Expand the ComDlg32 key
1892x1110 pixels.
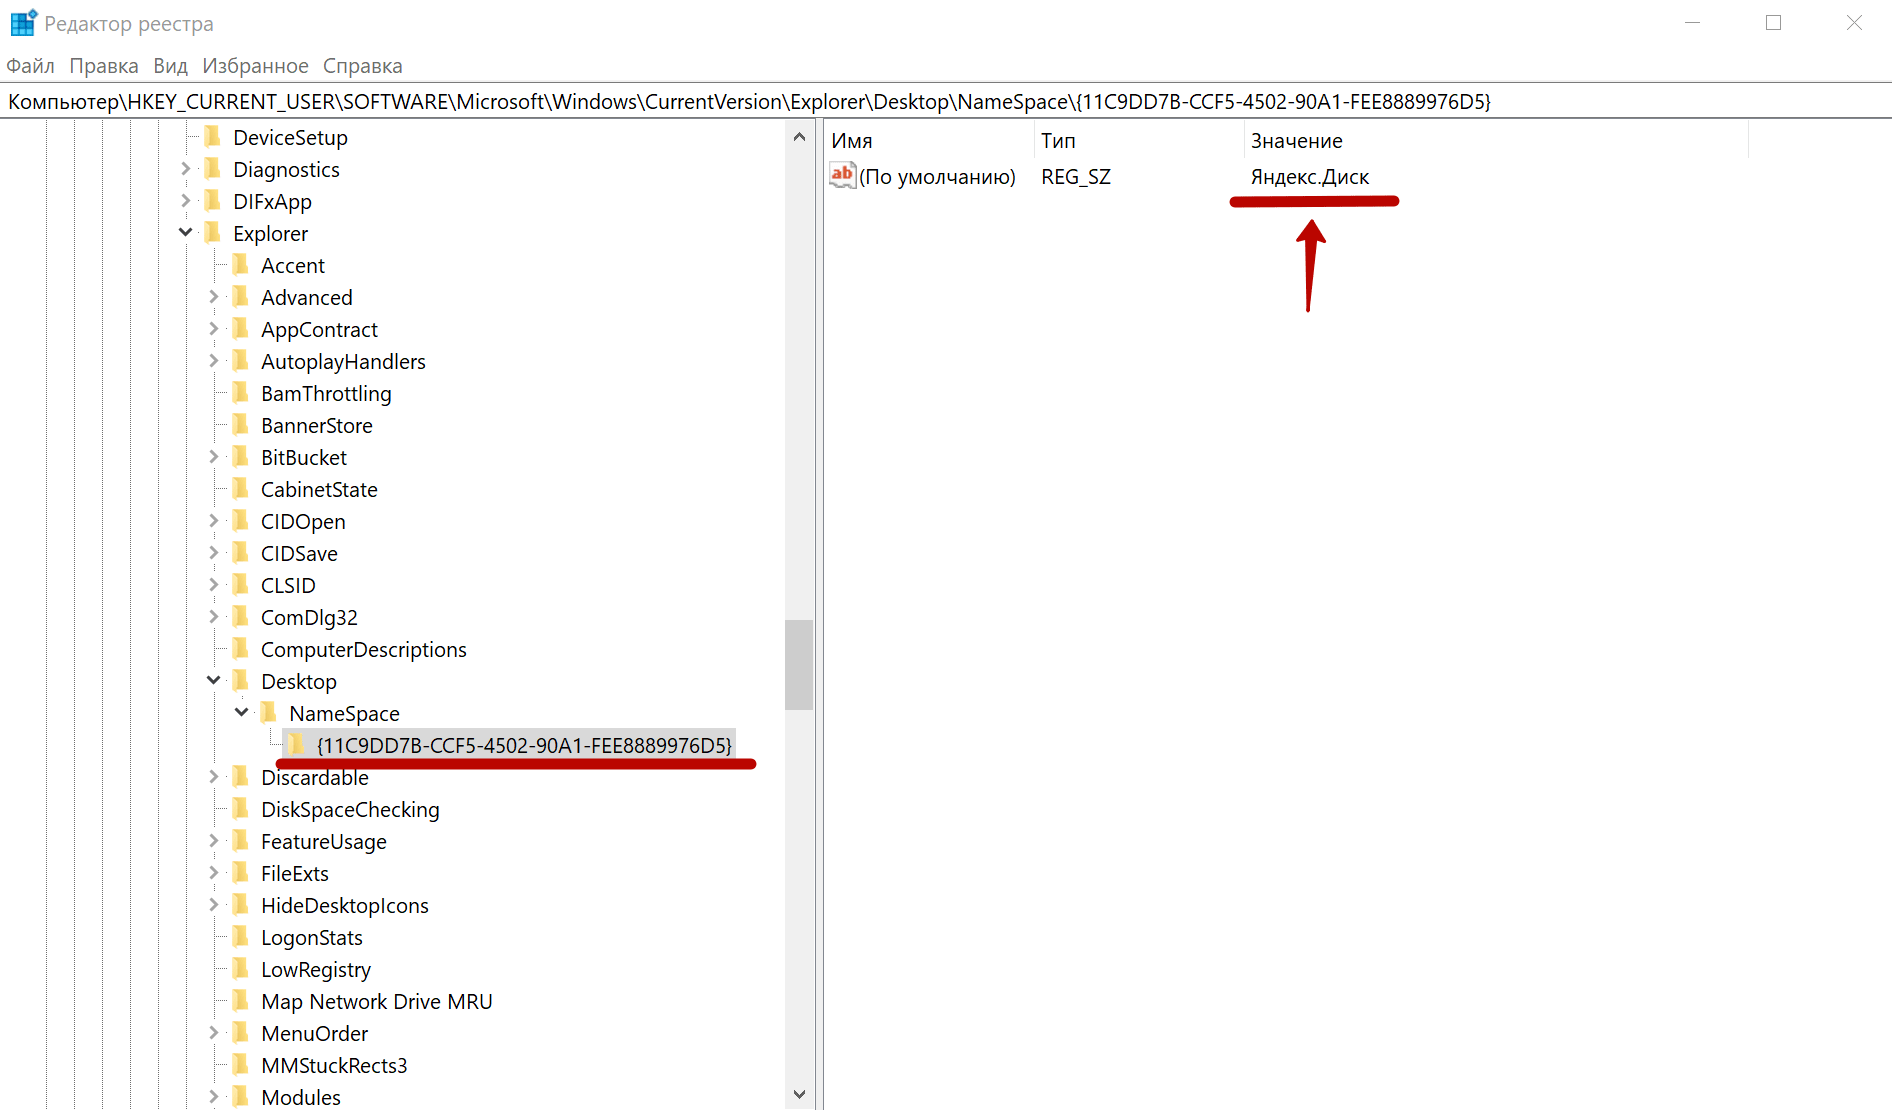click(213, 617)
